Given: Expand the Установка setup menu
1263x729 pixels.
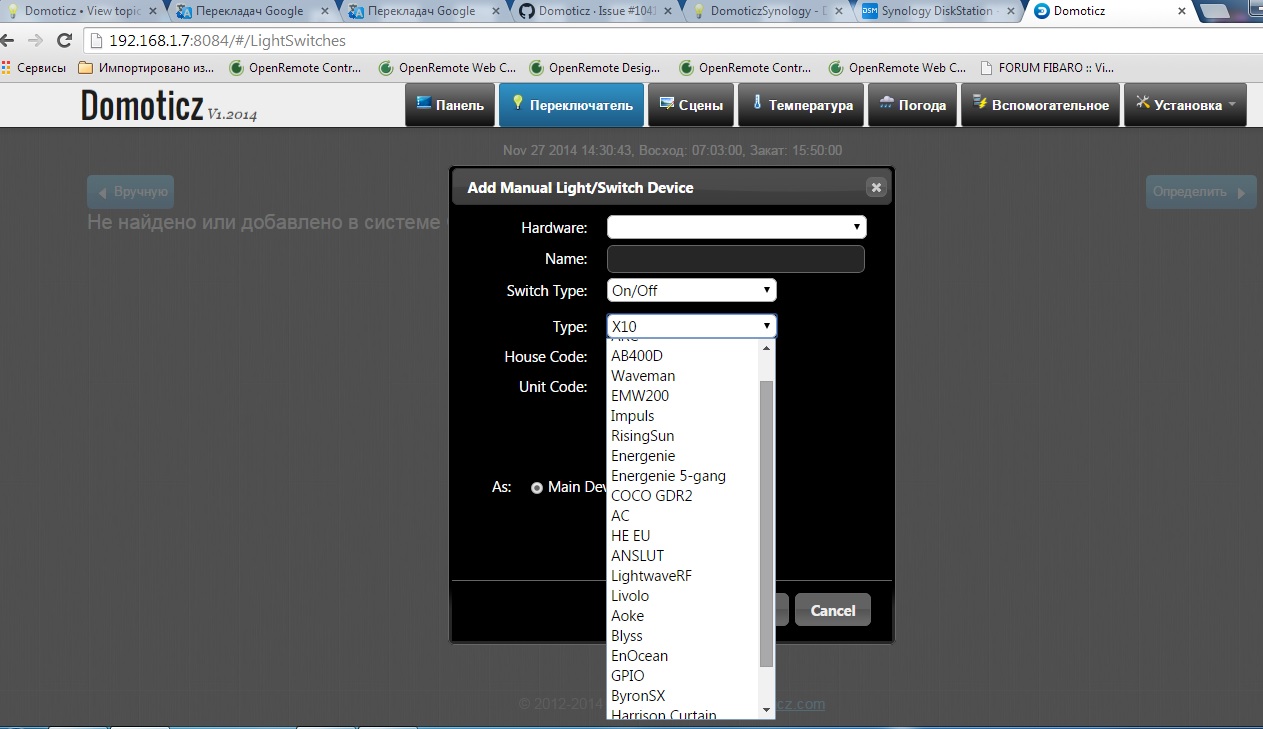Looking at the screenshot, I should (x=1186, y=105).
